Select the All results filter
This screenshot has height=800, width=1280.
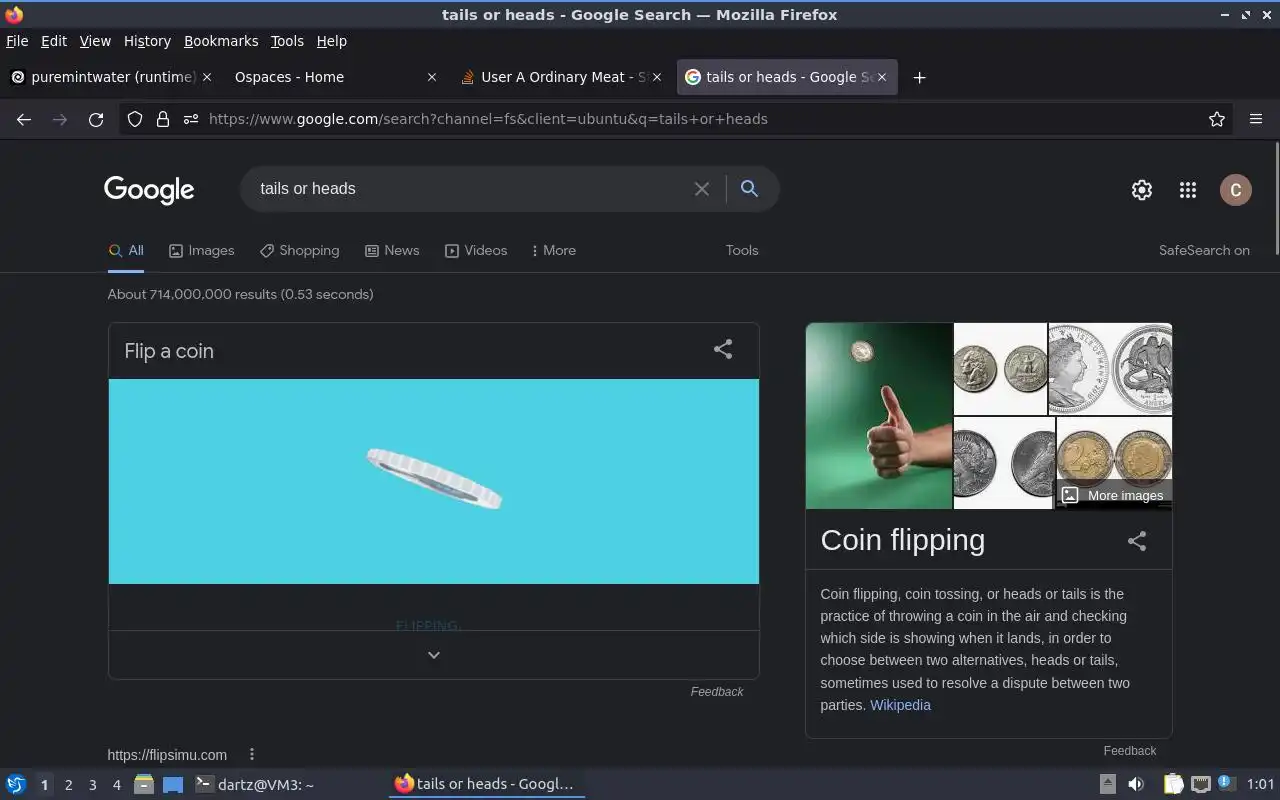(126, 250)
